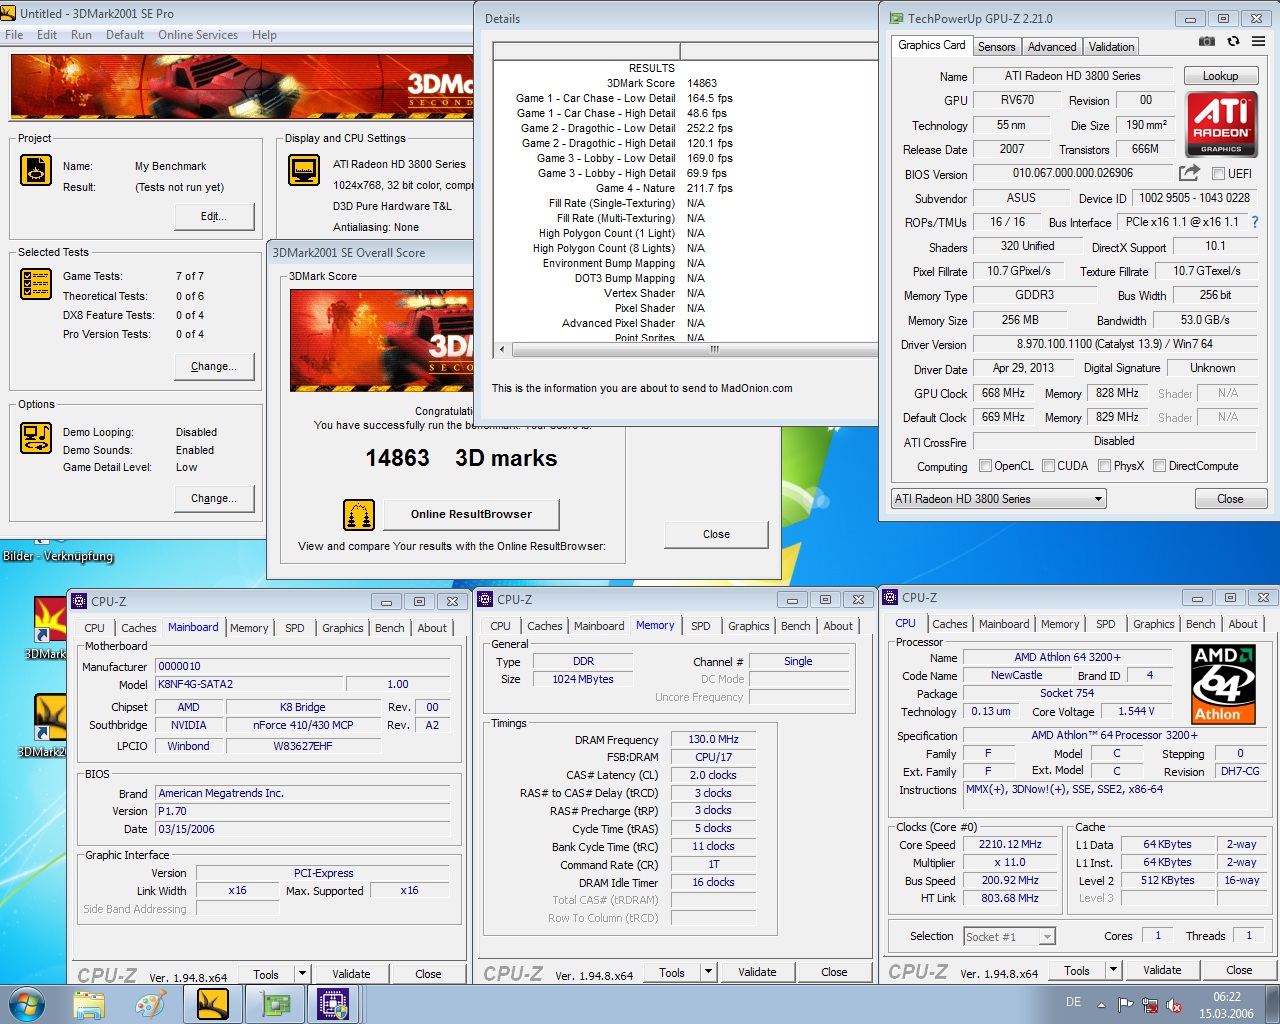Toggle the UEFI checkbox in GPU-Z
The width and height of the screenshot is (1280, 1024).
click(x=1218, y=174)
